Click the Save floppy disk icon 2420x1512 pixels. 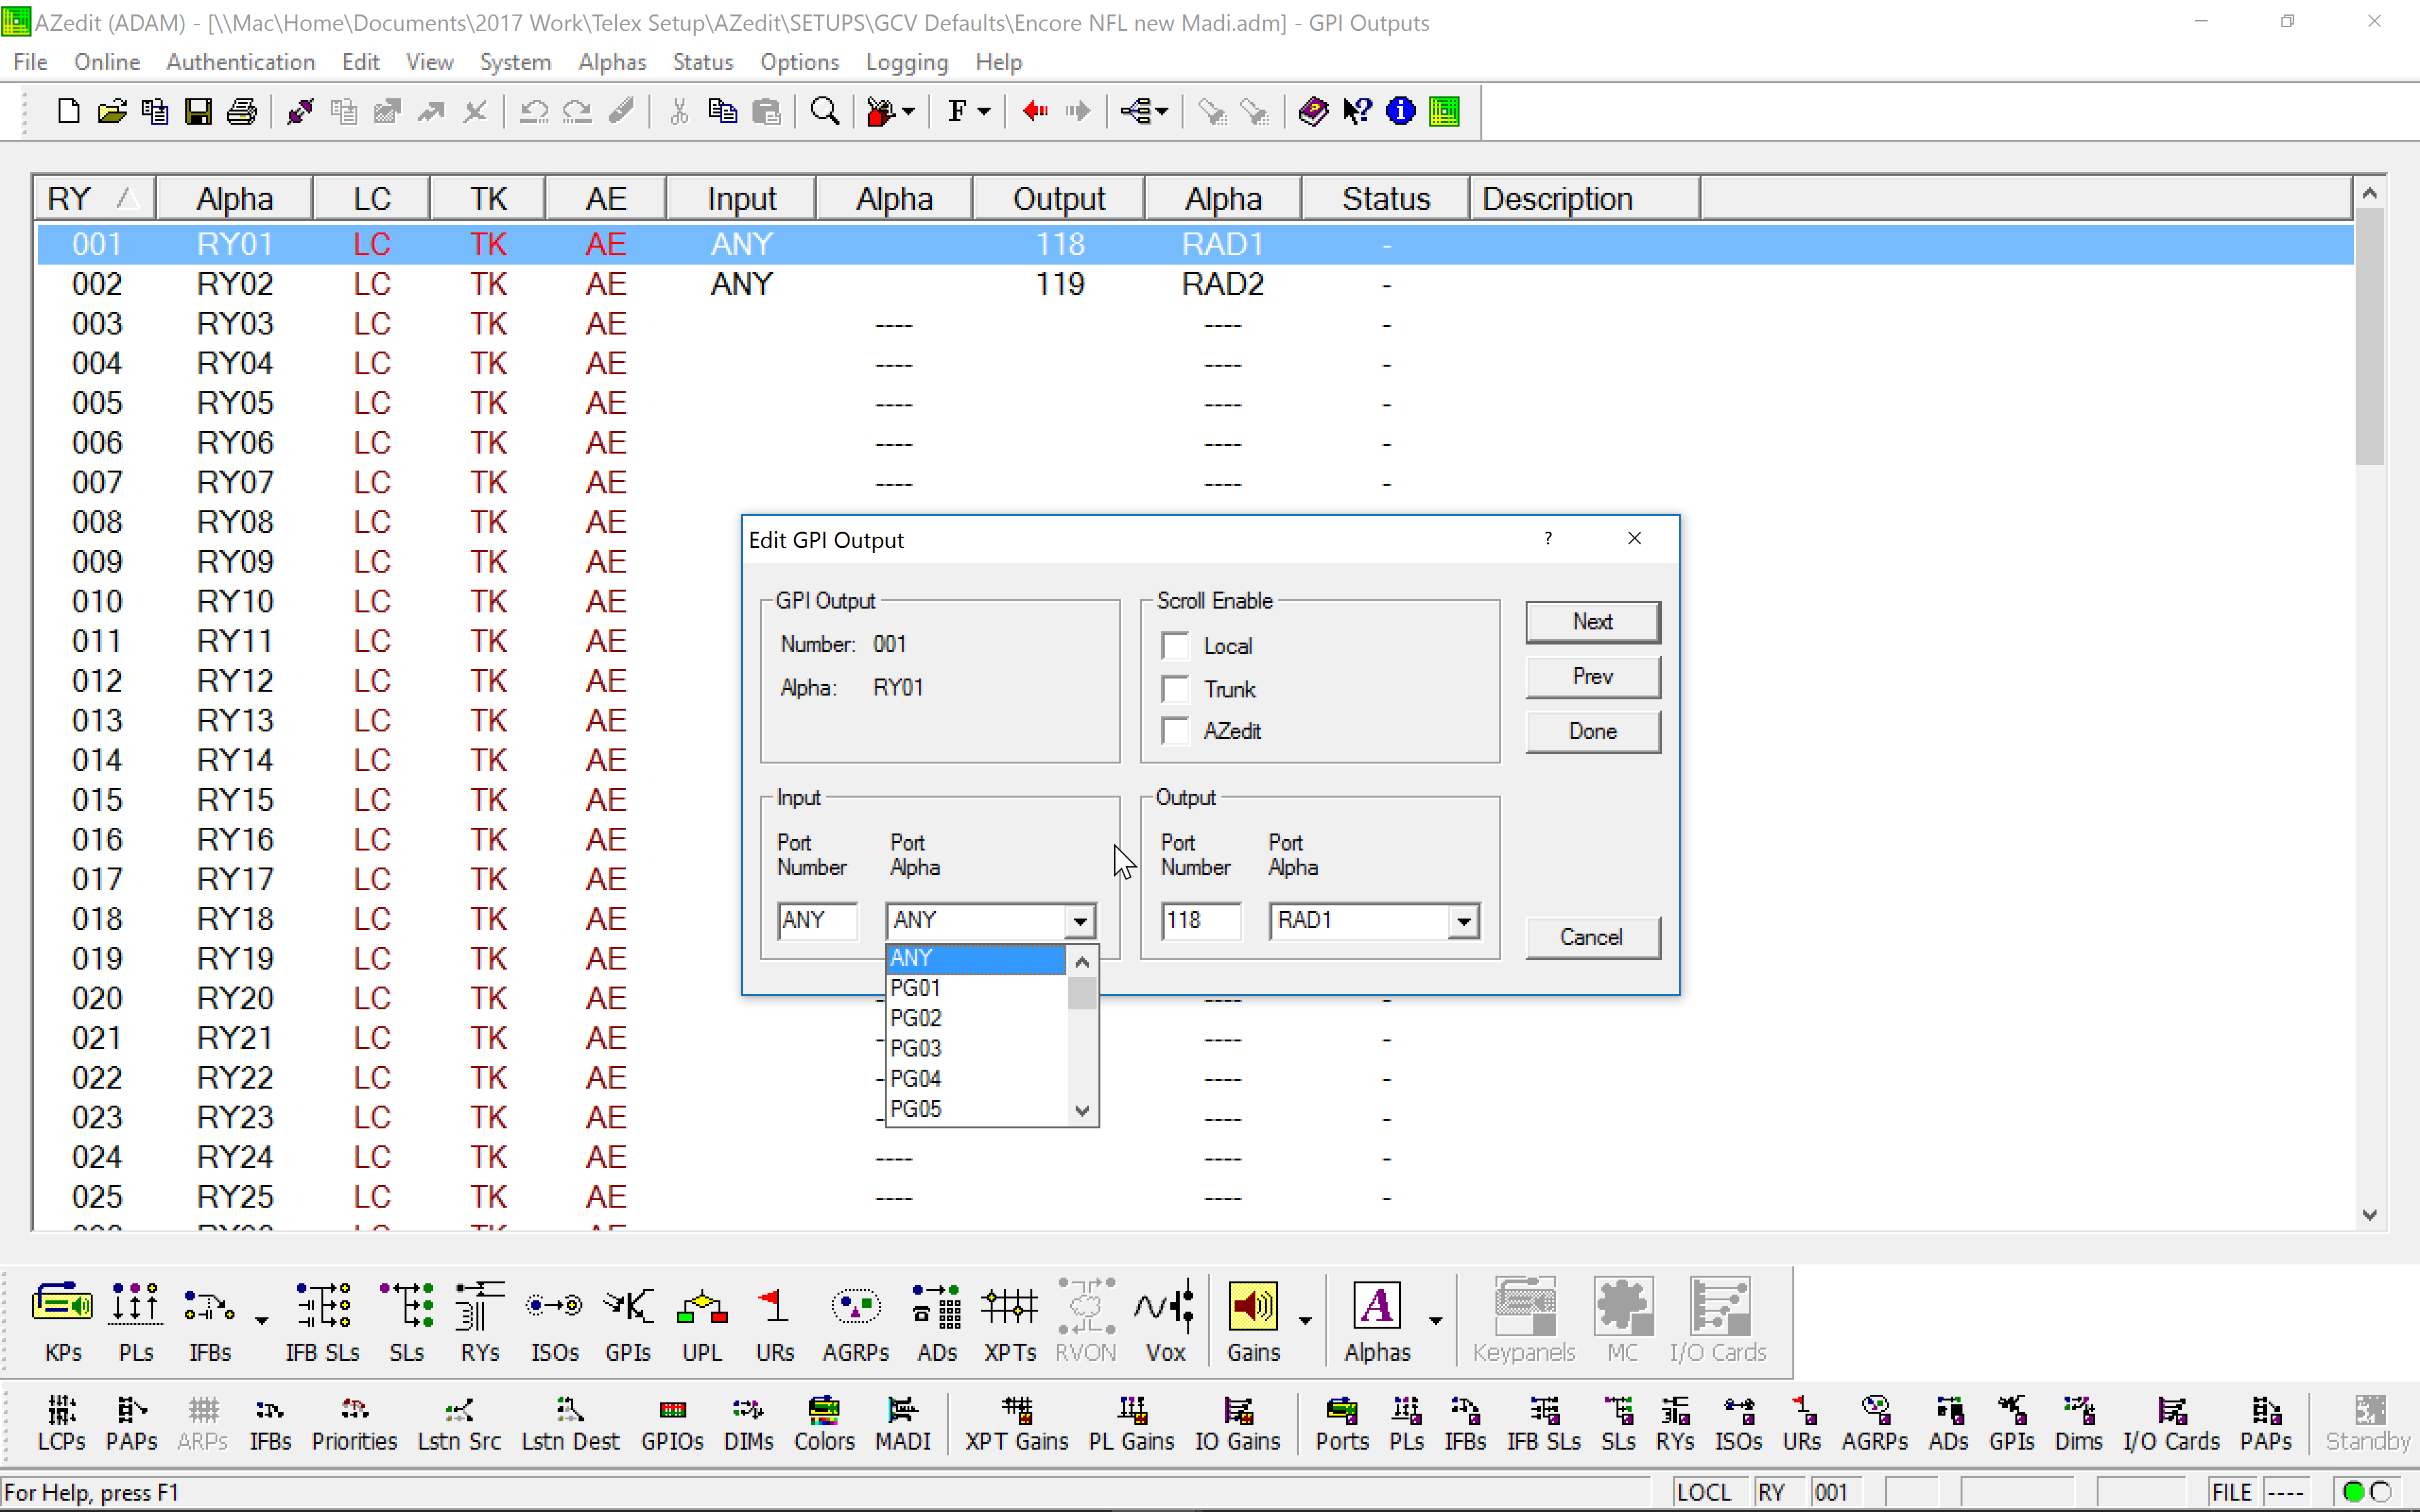[198, 111]
